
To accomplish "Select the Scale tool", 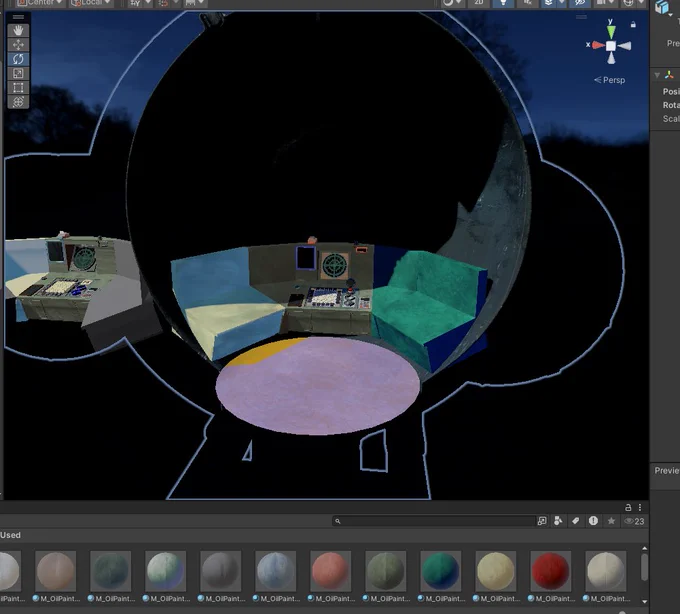I will (x=18, y=73).
